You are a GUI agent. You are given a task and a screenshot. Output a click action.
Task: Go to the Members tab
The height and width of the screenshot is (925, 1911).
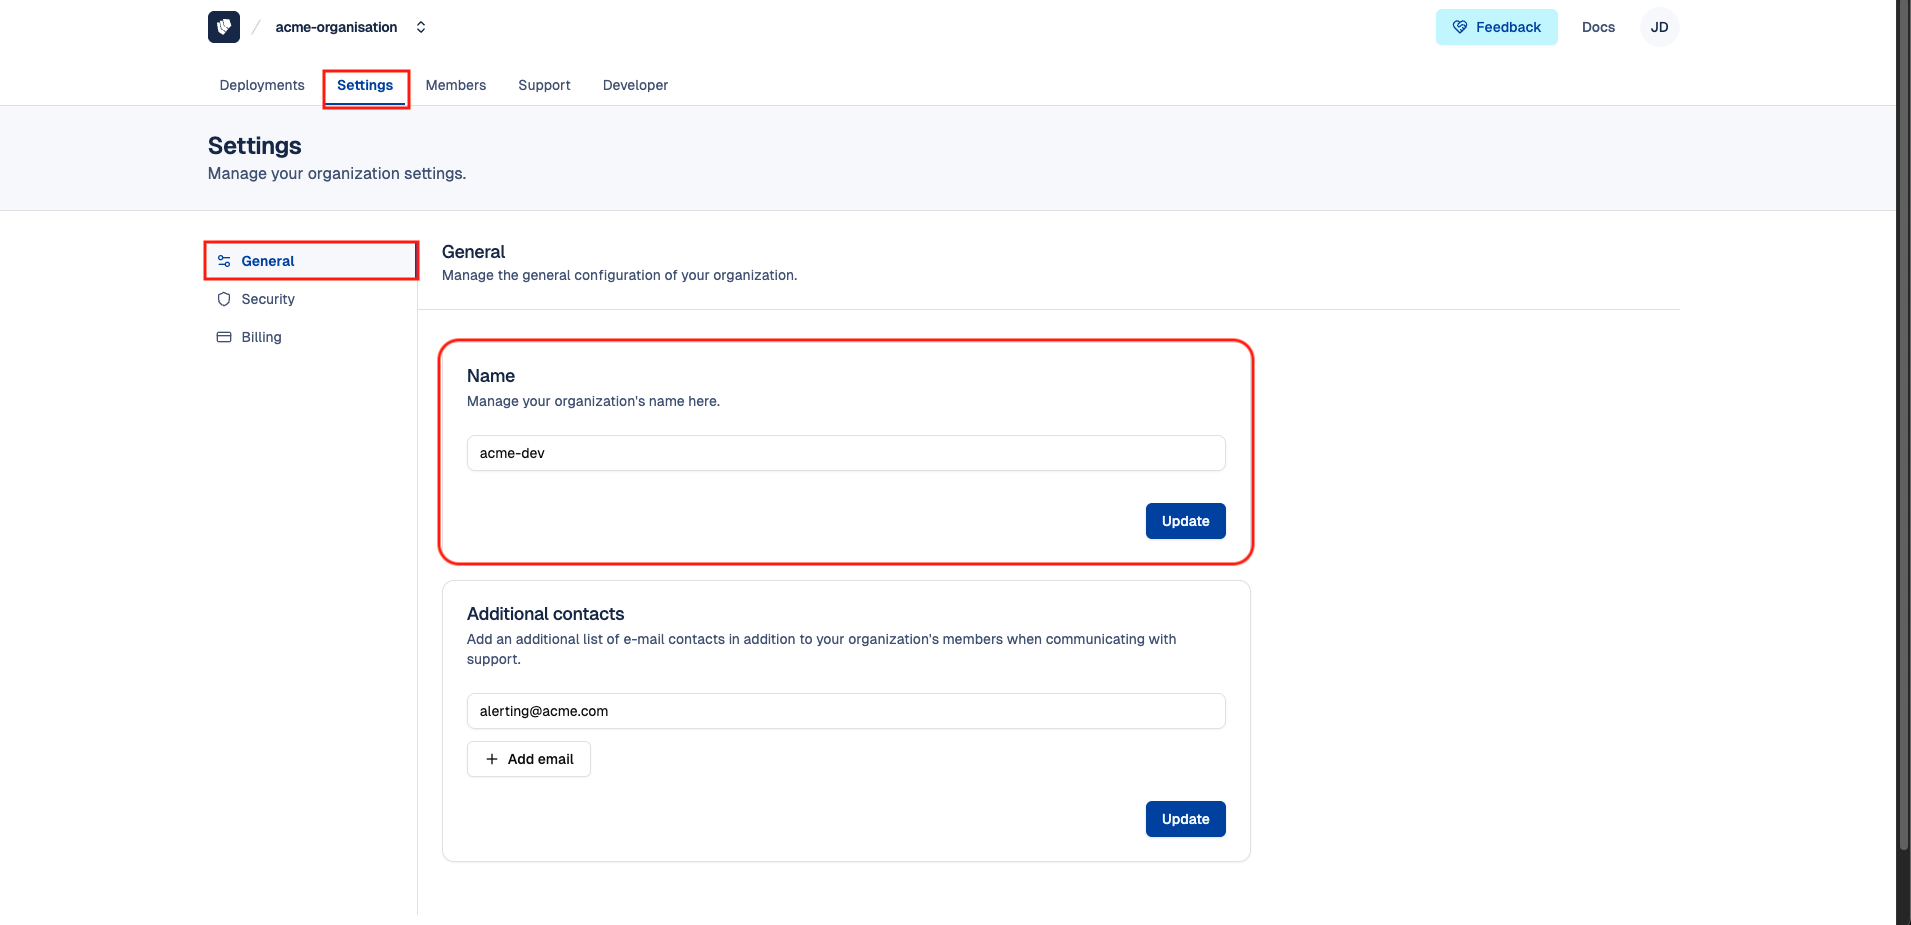click(x=456, y=85)
